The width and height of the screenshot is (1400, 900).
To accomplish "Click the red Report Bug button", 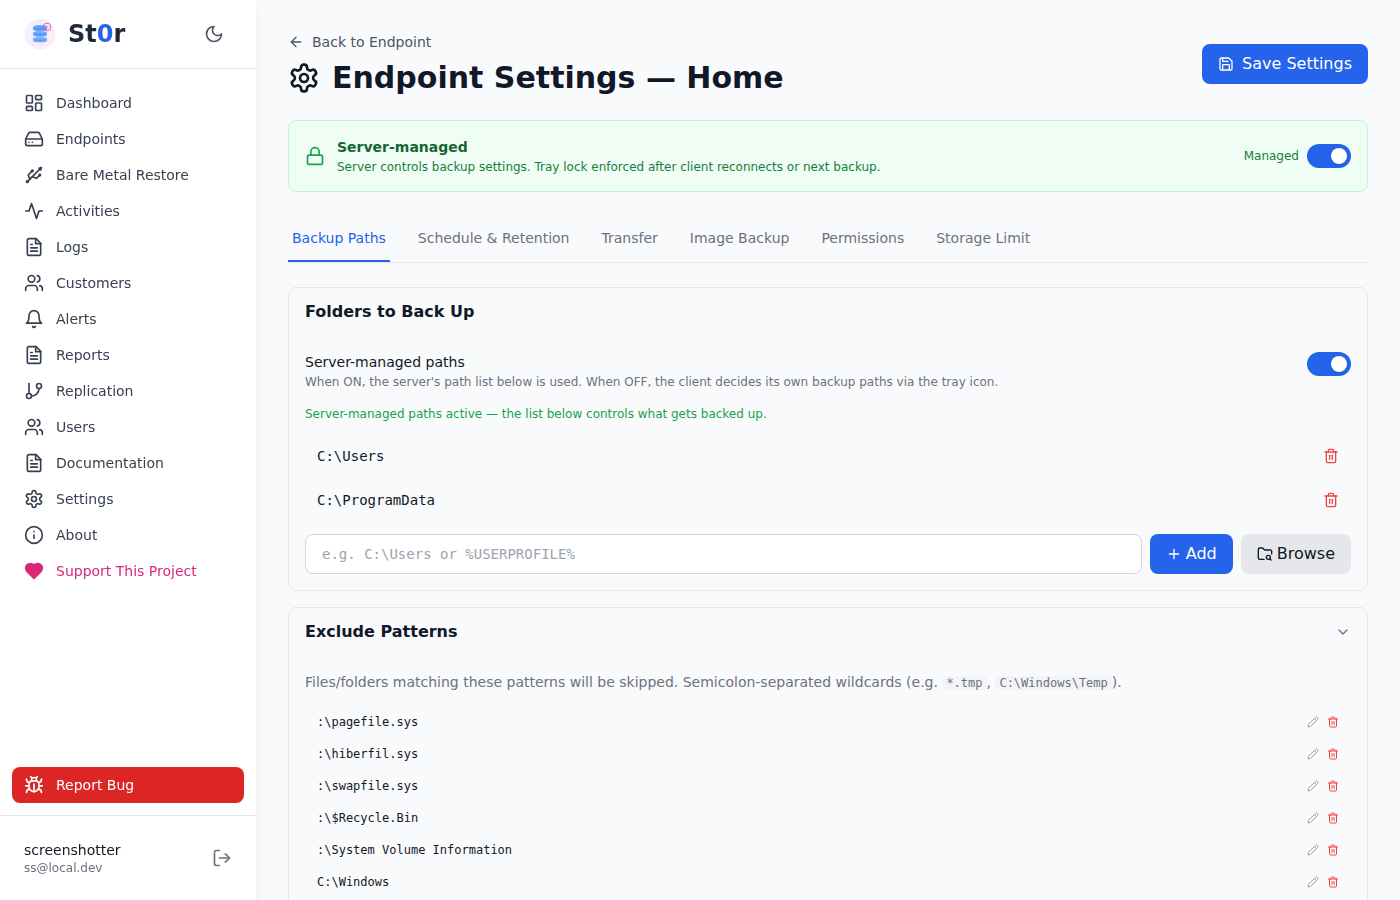I will (x=128, y=785).
